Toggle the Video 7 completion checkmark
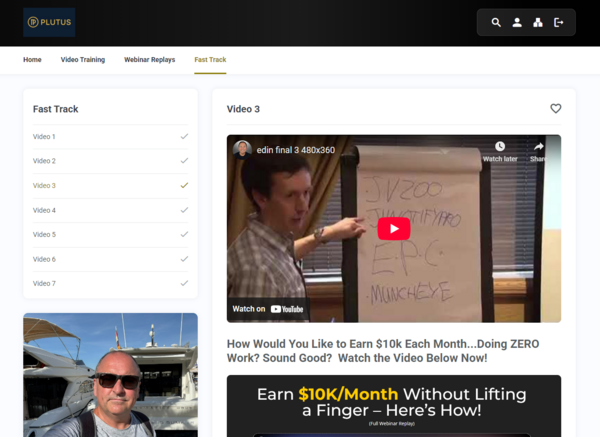This screenshot has width=600, height=437. [184, 283]
